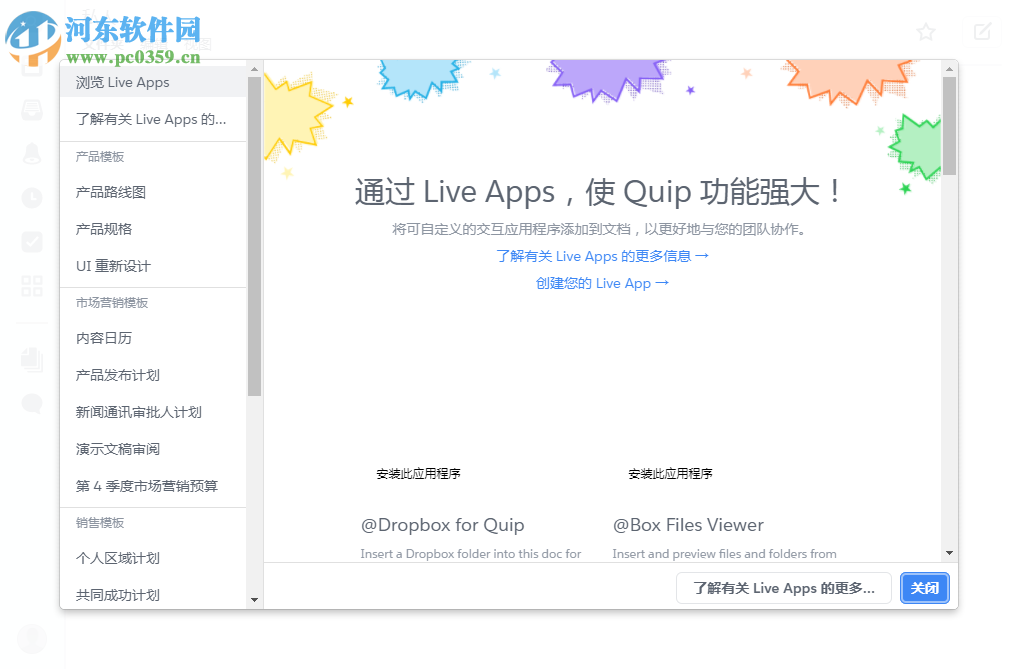The width and height of the screenshot is (1018, 669).
Task: Toggle the favorite star for this document
Action: click(x=925, y=31)
